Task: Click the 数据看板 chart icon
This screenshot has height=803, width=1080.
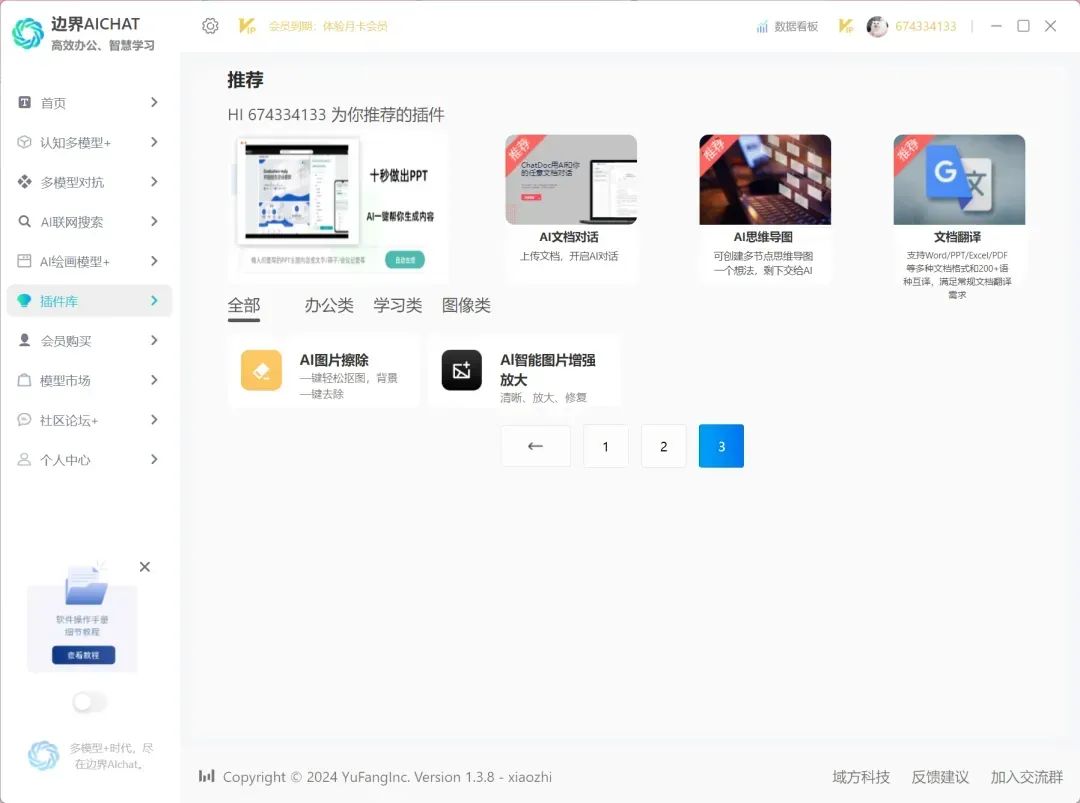Action: (x=762, y=26)
